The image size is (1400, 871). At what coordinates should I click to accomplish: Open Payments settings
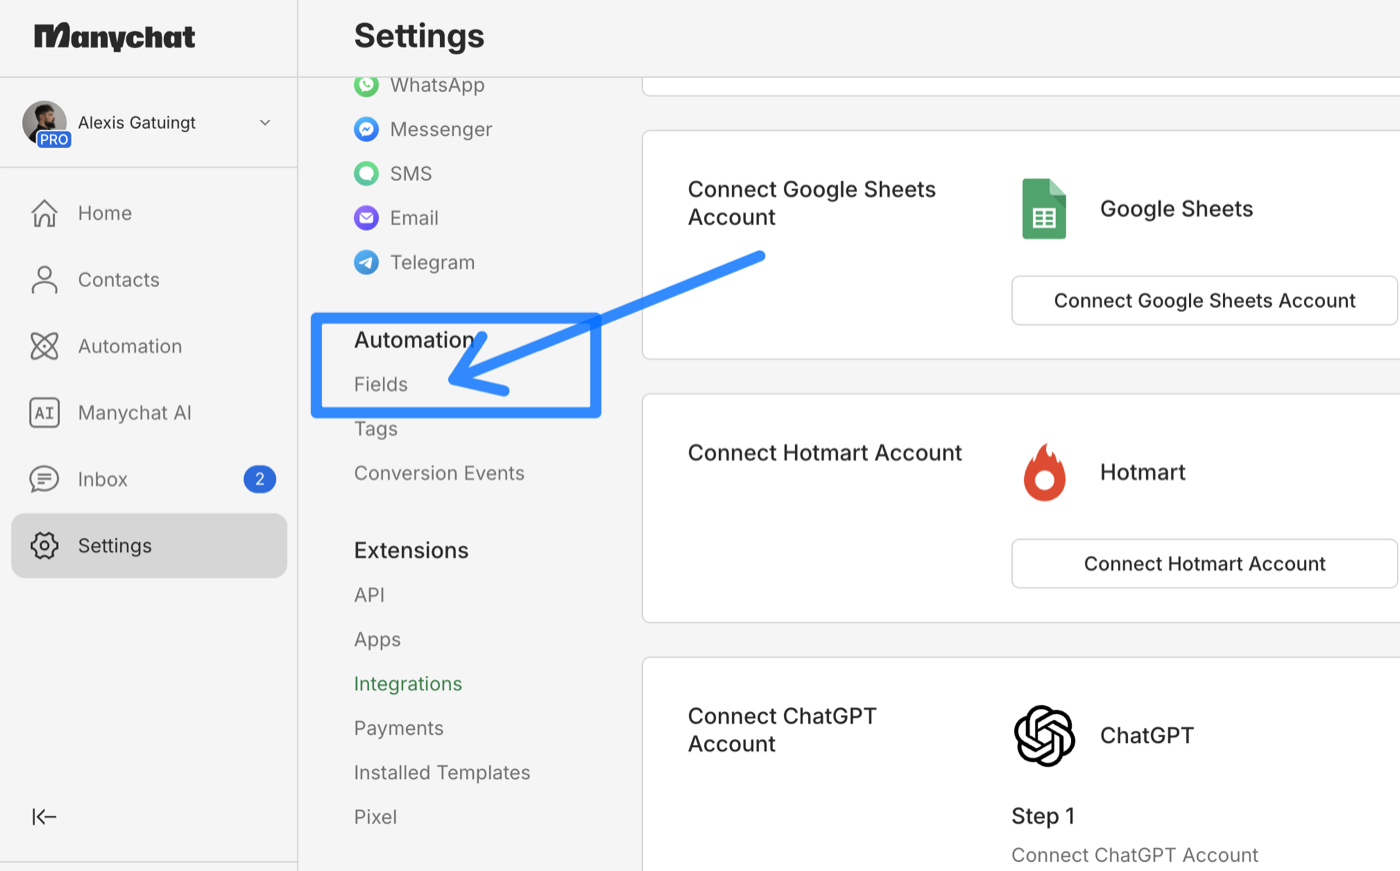coord(399,729)
